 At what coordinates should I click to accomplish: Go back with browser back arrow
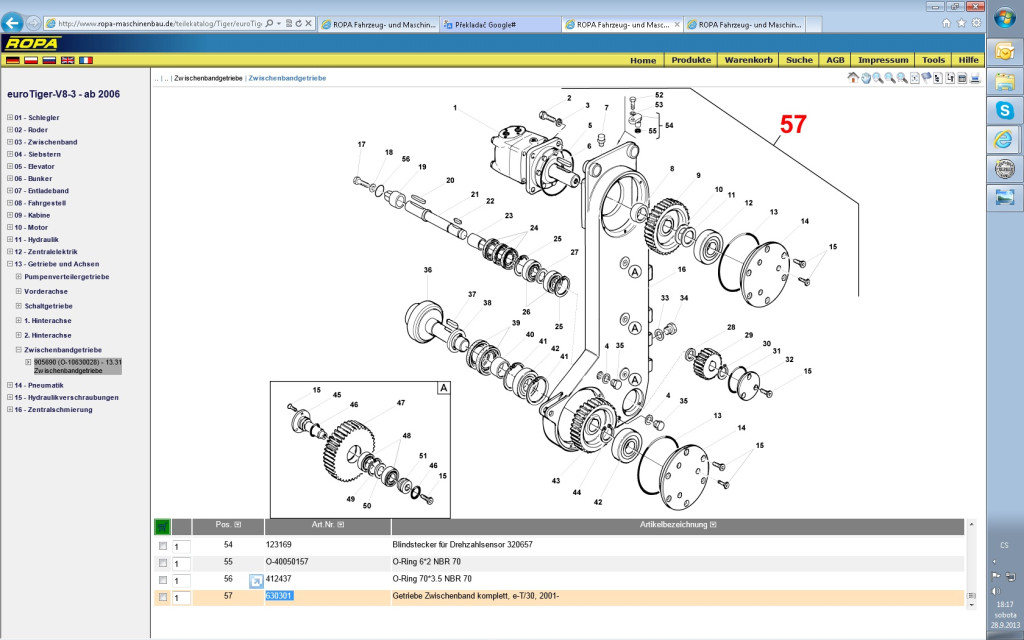[12, 23]
